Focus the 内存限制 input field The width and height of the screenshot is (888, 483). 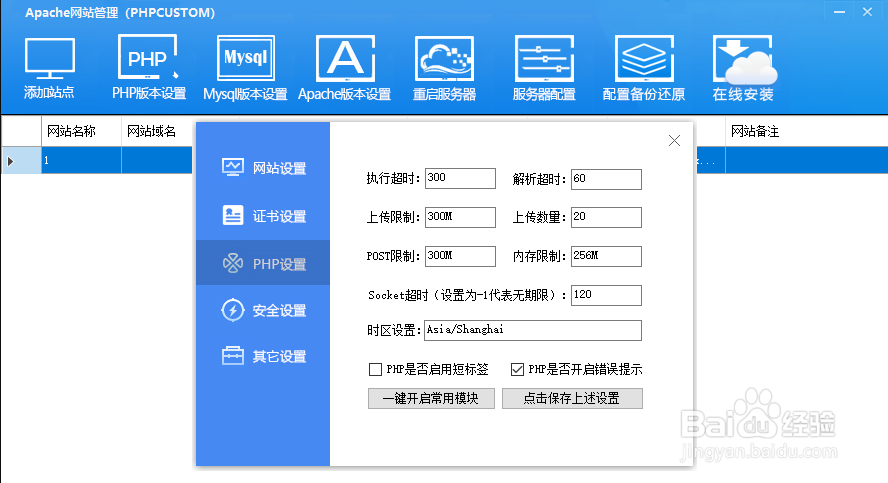click(606, 257)
